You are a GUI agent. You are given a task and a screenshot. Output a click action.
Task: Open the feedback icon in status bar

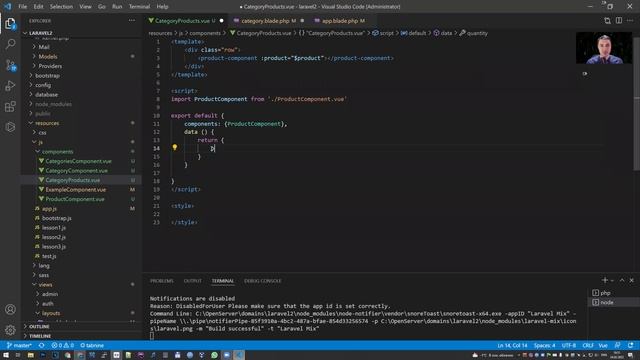[618, 345]
